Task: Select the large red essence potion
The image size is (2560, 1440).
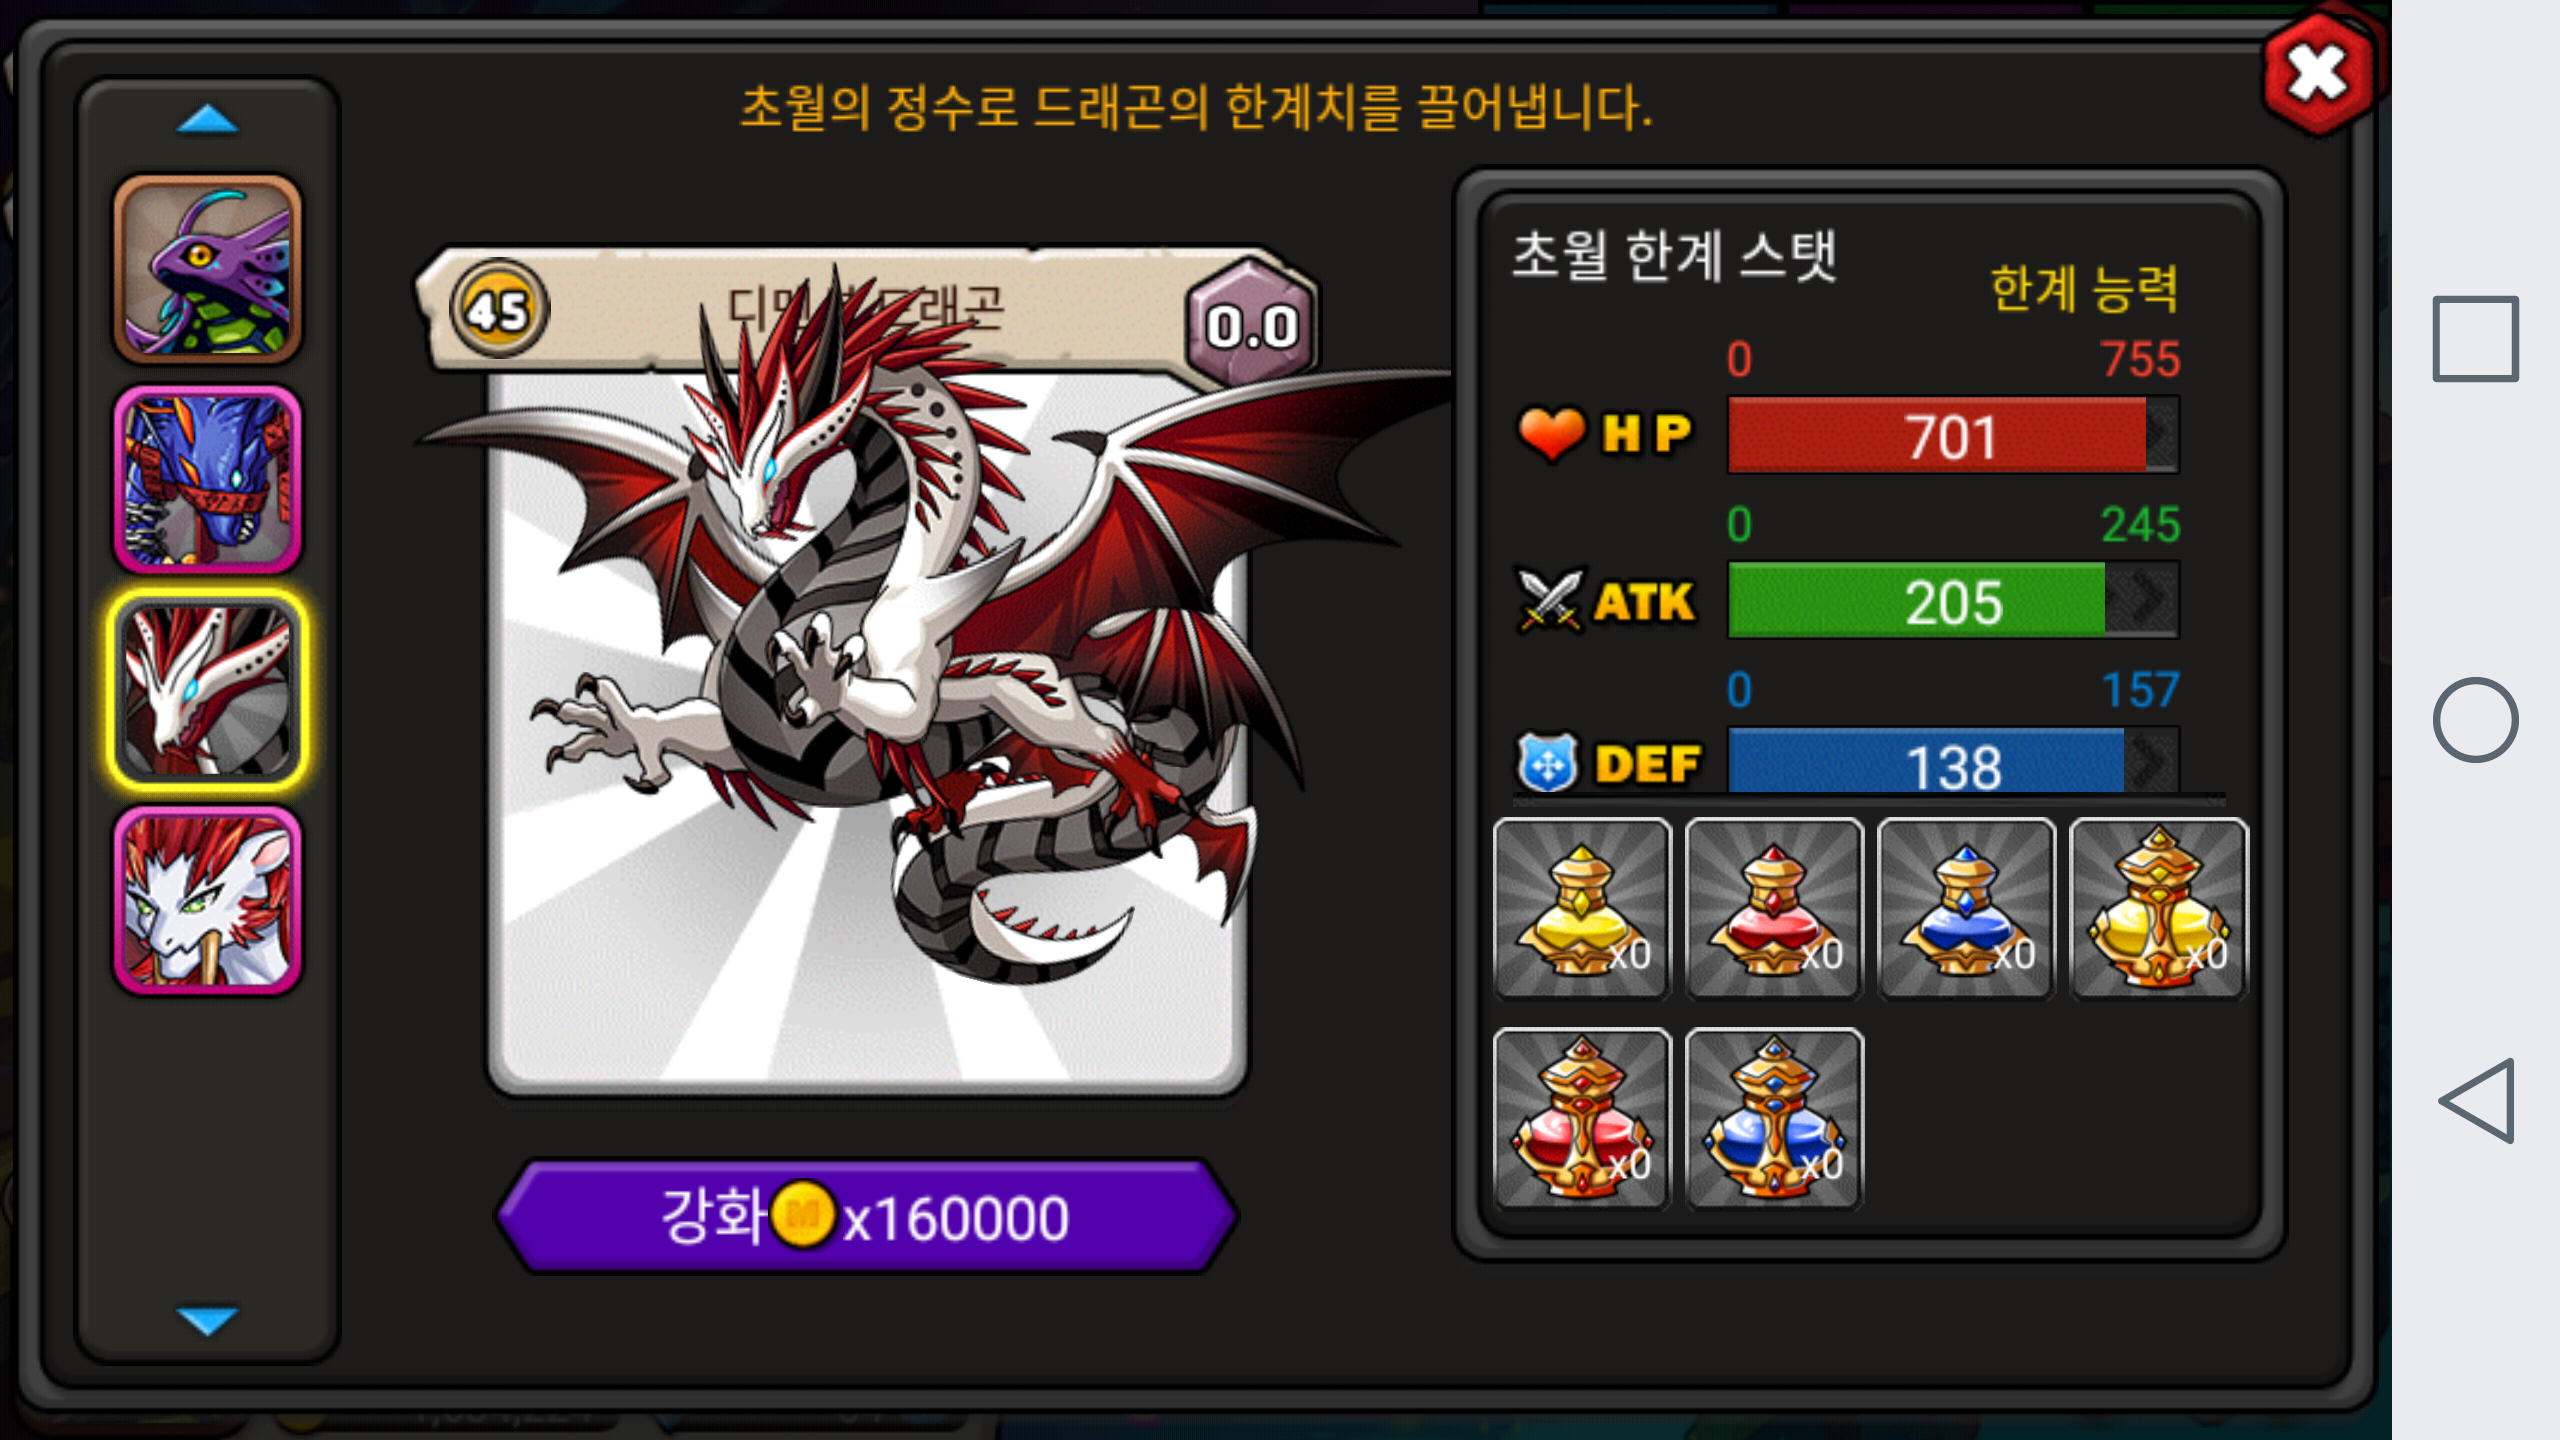Action: [1582, 1118]
